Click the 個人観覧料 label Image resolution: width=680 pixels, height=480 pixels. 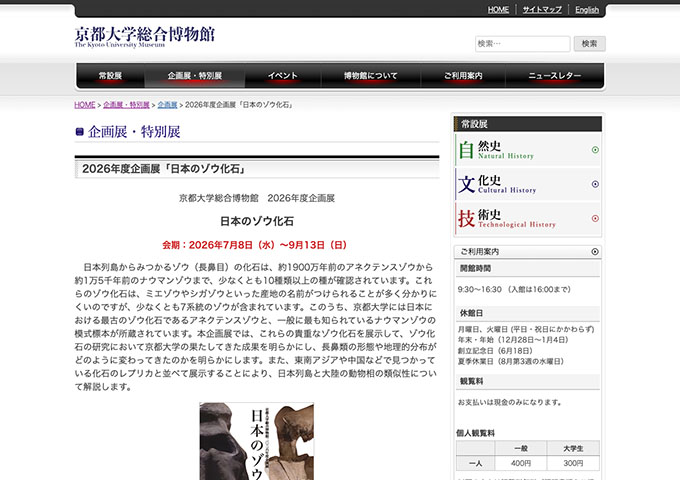[x=475, y=433]
